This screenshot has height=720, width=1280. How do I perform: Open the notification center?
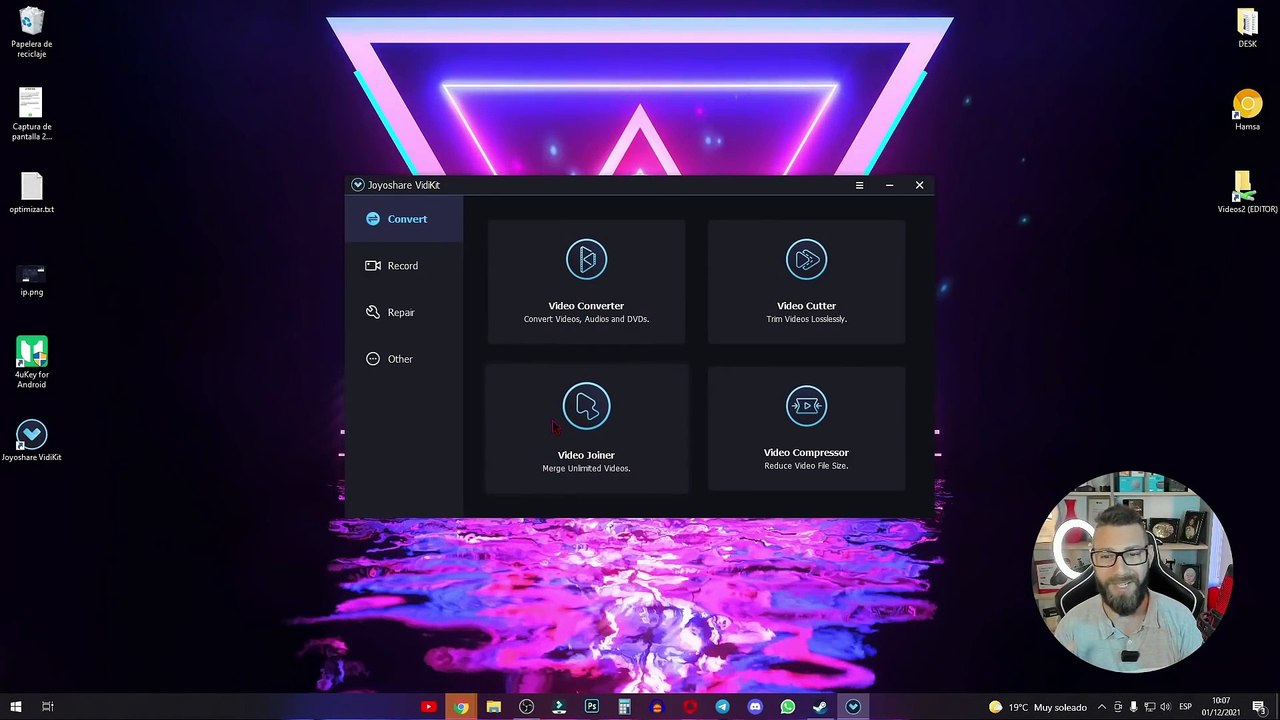(x=1259, y=707)
